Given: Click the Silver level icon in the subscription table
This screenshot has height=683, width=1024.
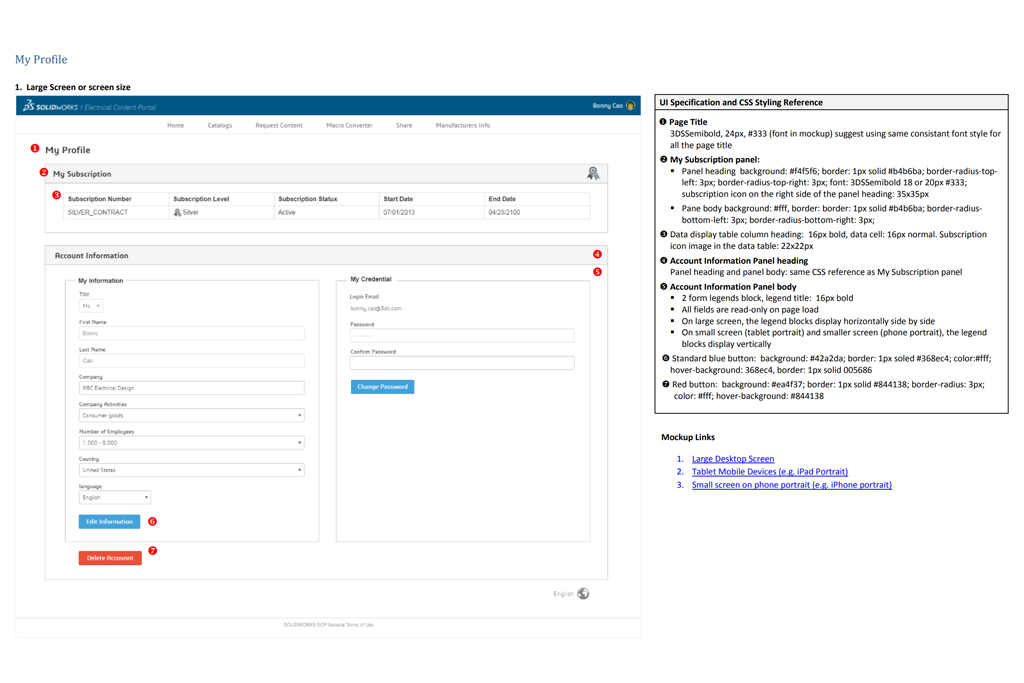Looking at the screenshot, I should coord(177,212).
